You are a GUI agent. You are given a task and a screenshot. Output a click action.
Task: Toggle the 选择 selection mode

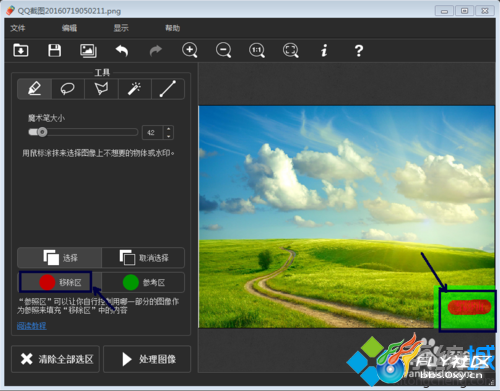60,258
